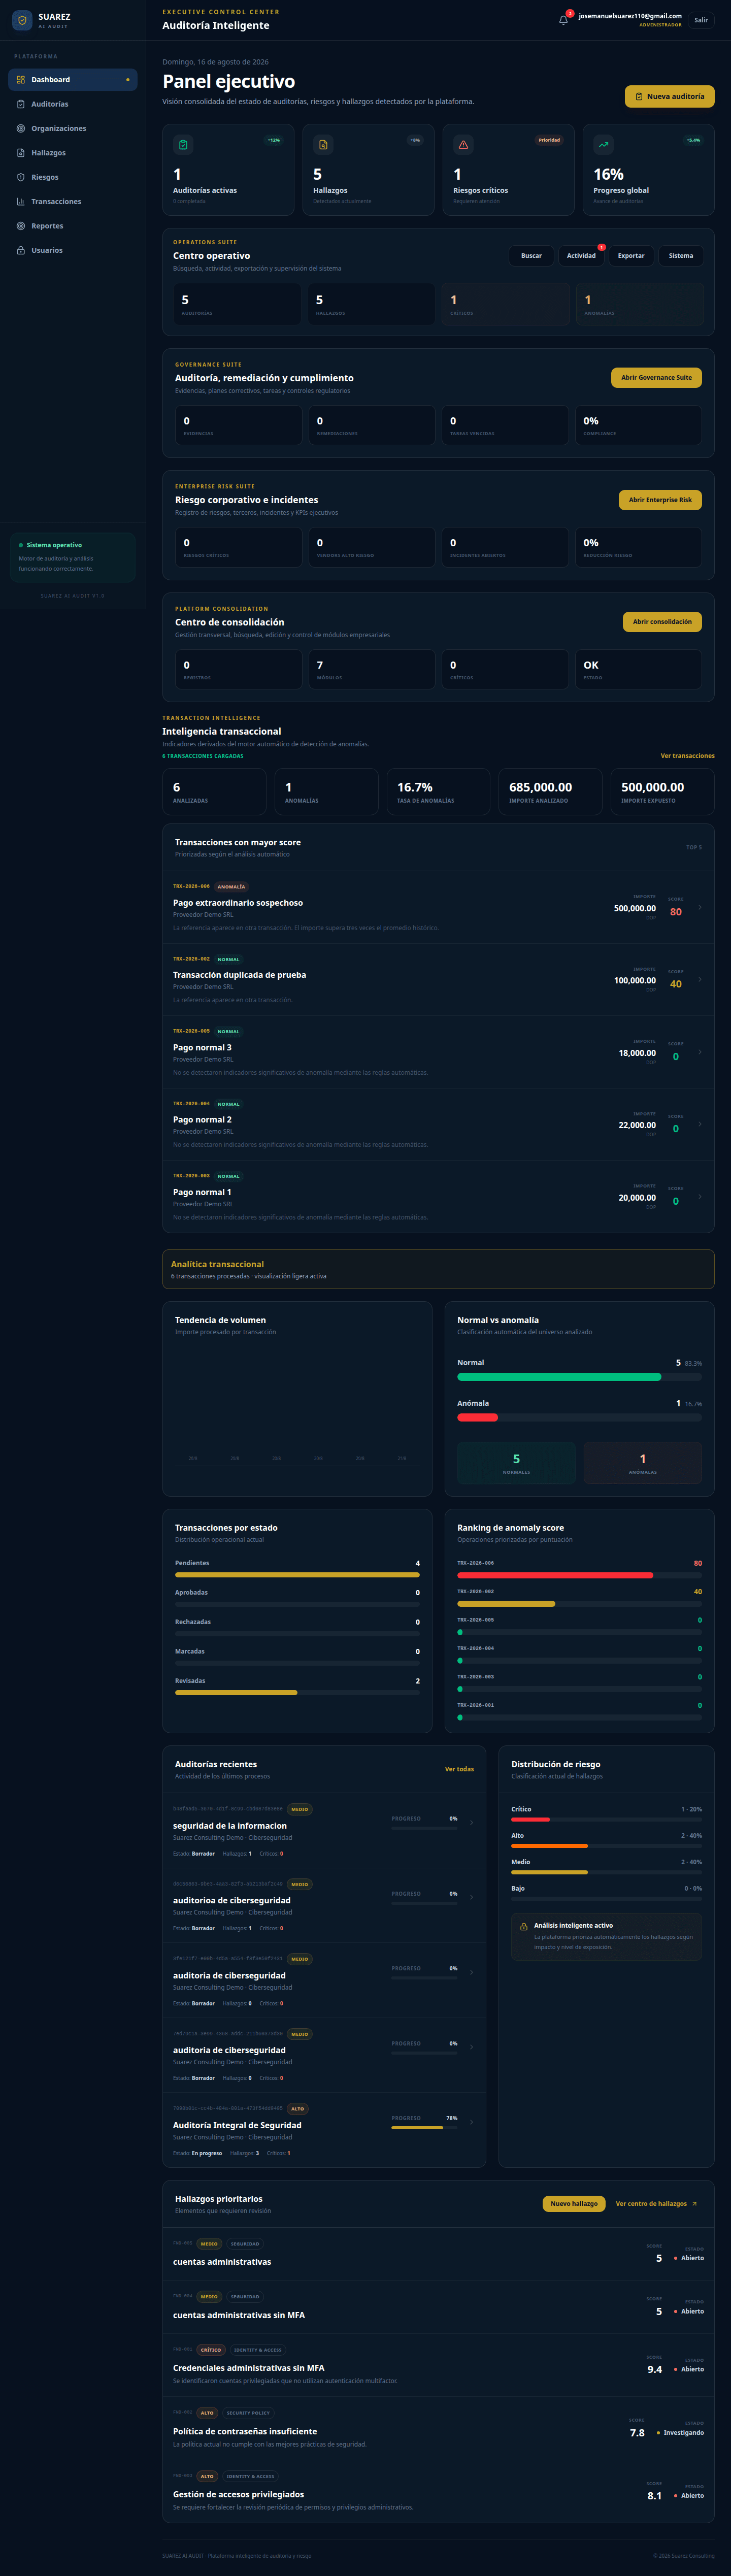Click Abrir Governance Suite button

tap(656, 377)
